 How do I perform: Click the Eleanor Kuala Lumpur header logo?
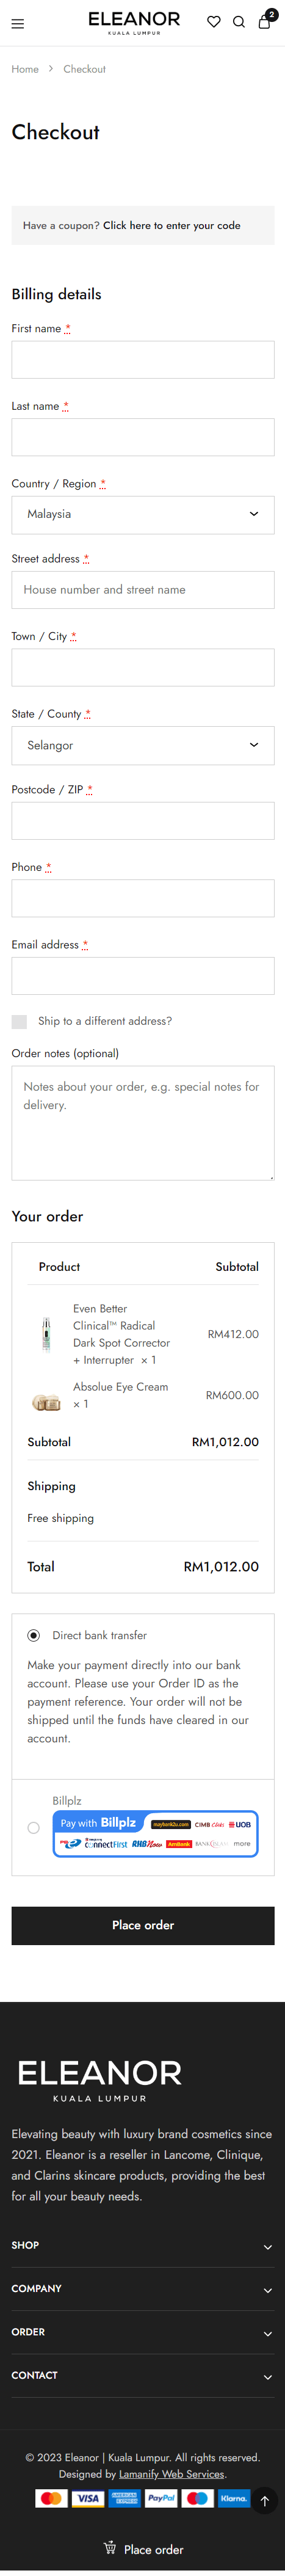click(134, 23)
